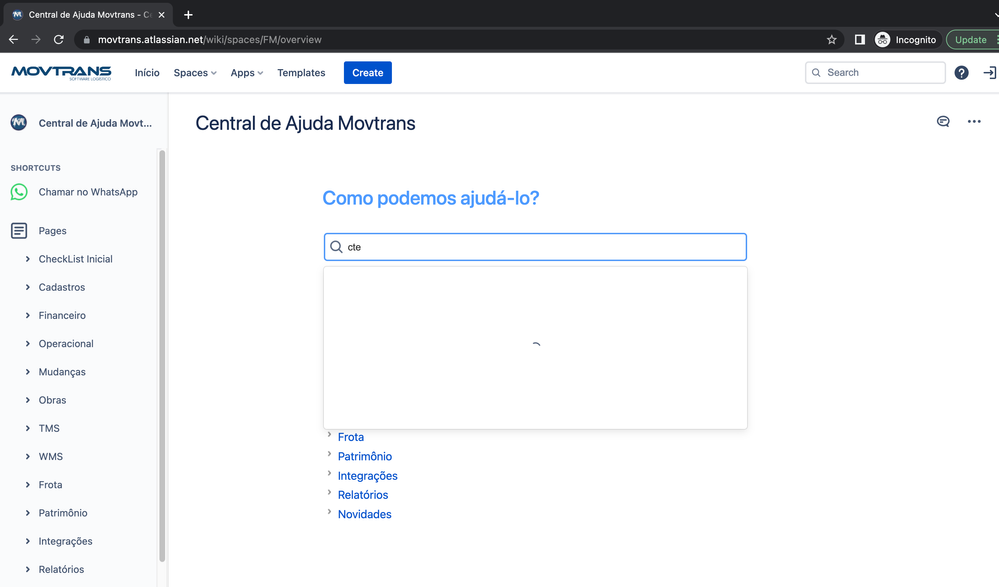Image resolution: width=999 pixels, height=587 pixels.
Task: Toggle the browser side panel icon
Action: click(x=859, y=40)
